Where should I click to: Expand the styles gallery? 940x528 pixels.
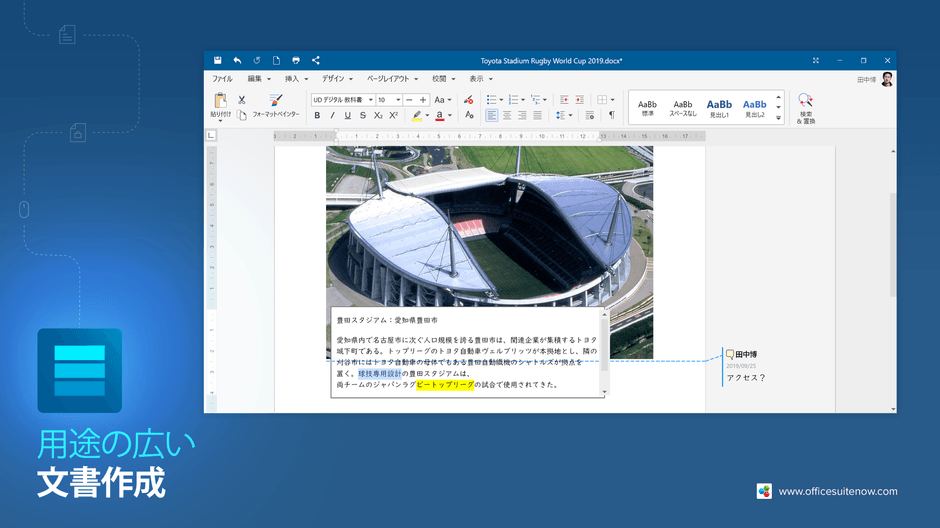pos(778,118)
